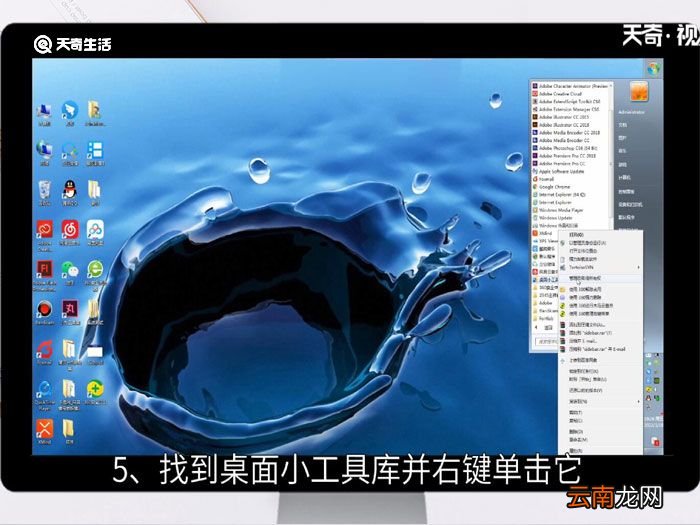Open the XMind desktop icon

tap(44, 431)
